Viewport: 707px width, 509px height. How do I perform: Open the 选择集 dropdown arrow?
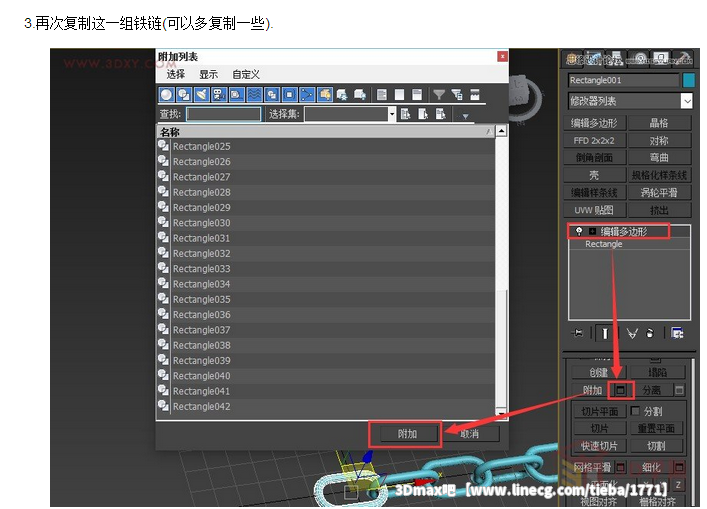392,114
